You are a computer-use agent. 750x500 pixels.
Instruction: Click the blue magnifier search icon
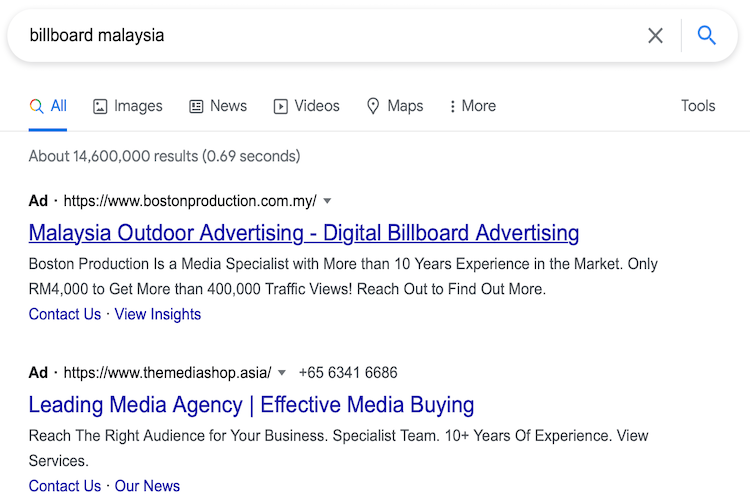706,35
